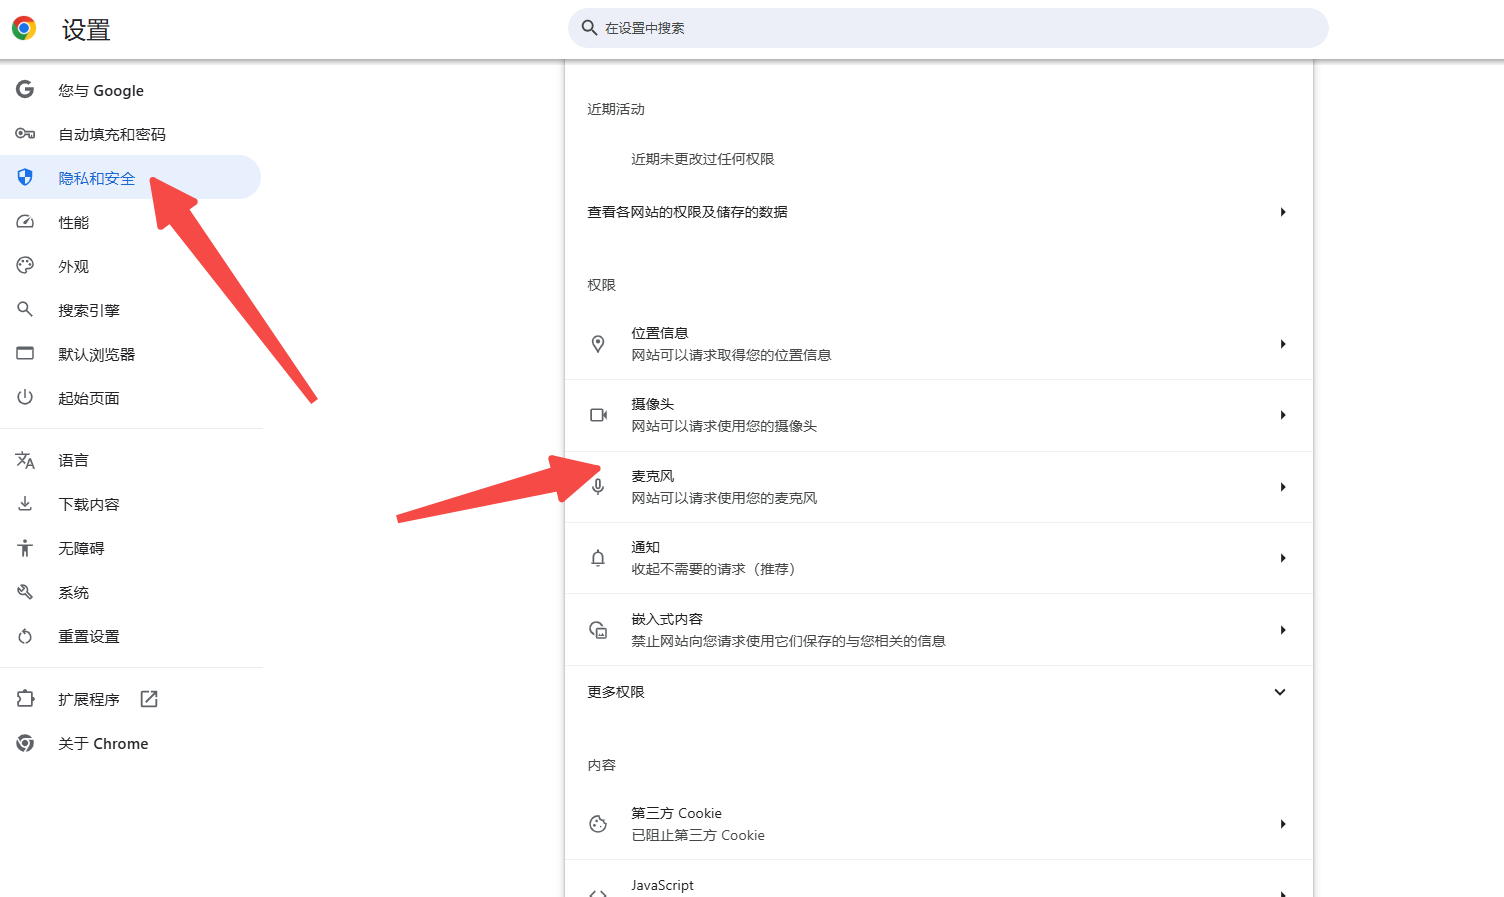Open 重置设置 section

pos(130,636)
